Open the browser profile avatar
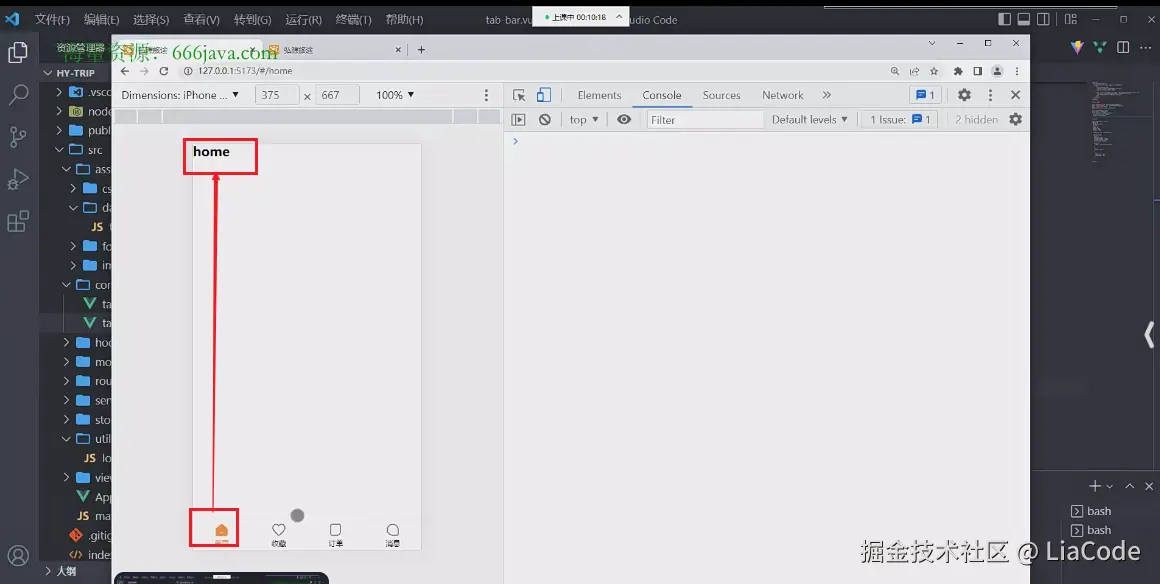Viewport: 1160px width, 584px height. (997, 71)
